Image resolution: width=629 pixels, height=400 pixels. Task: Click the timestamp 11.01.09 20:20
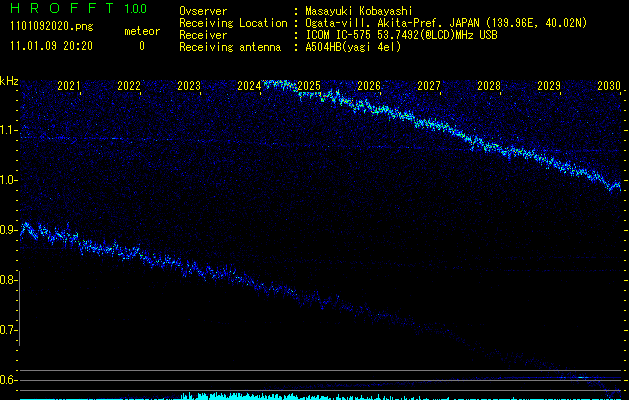(x=51, y=46)
